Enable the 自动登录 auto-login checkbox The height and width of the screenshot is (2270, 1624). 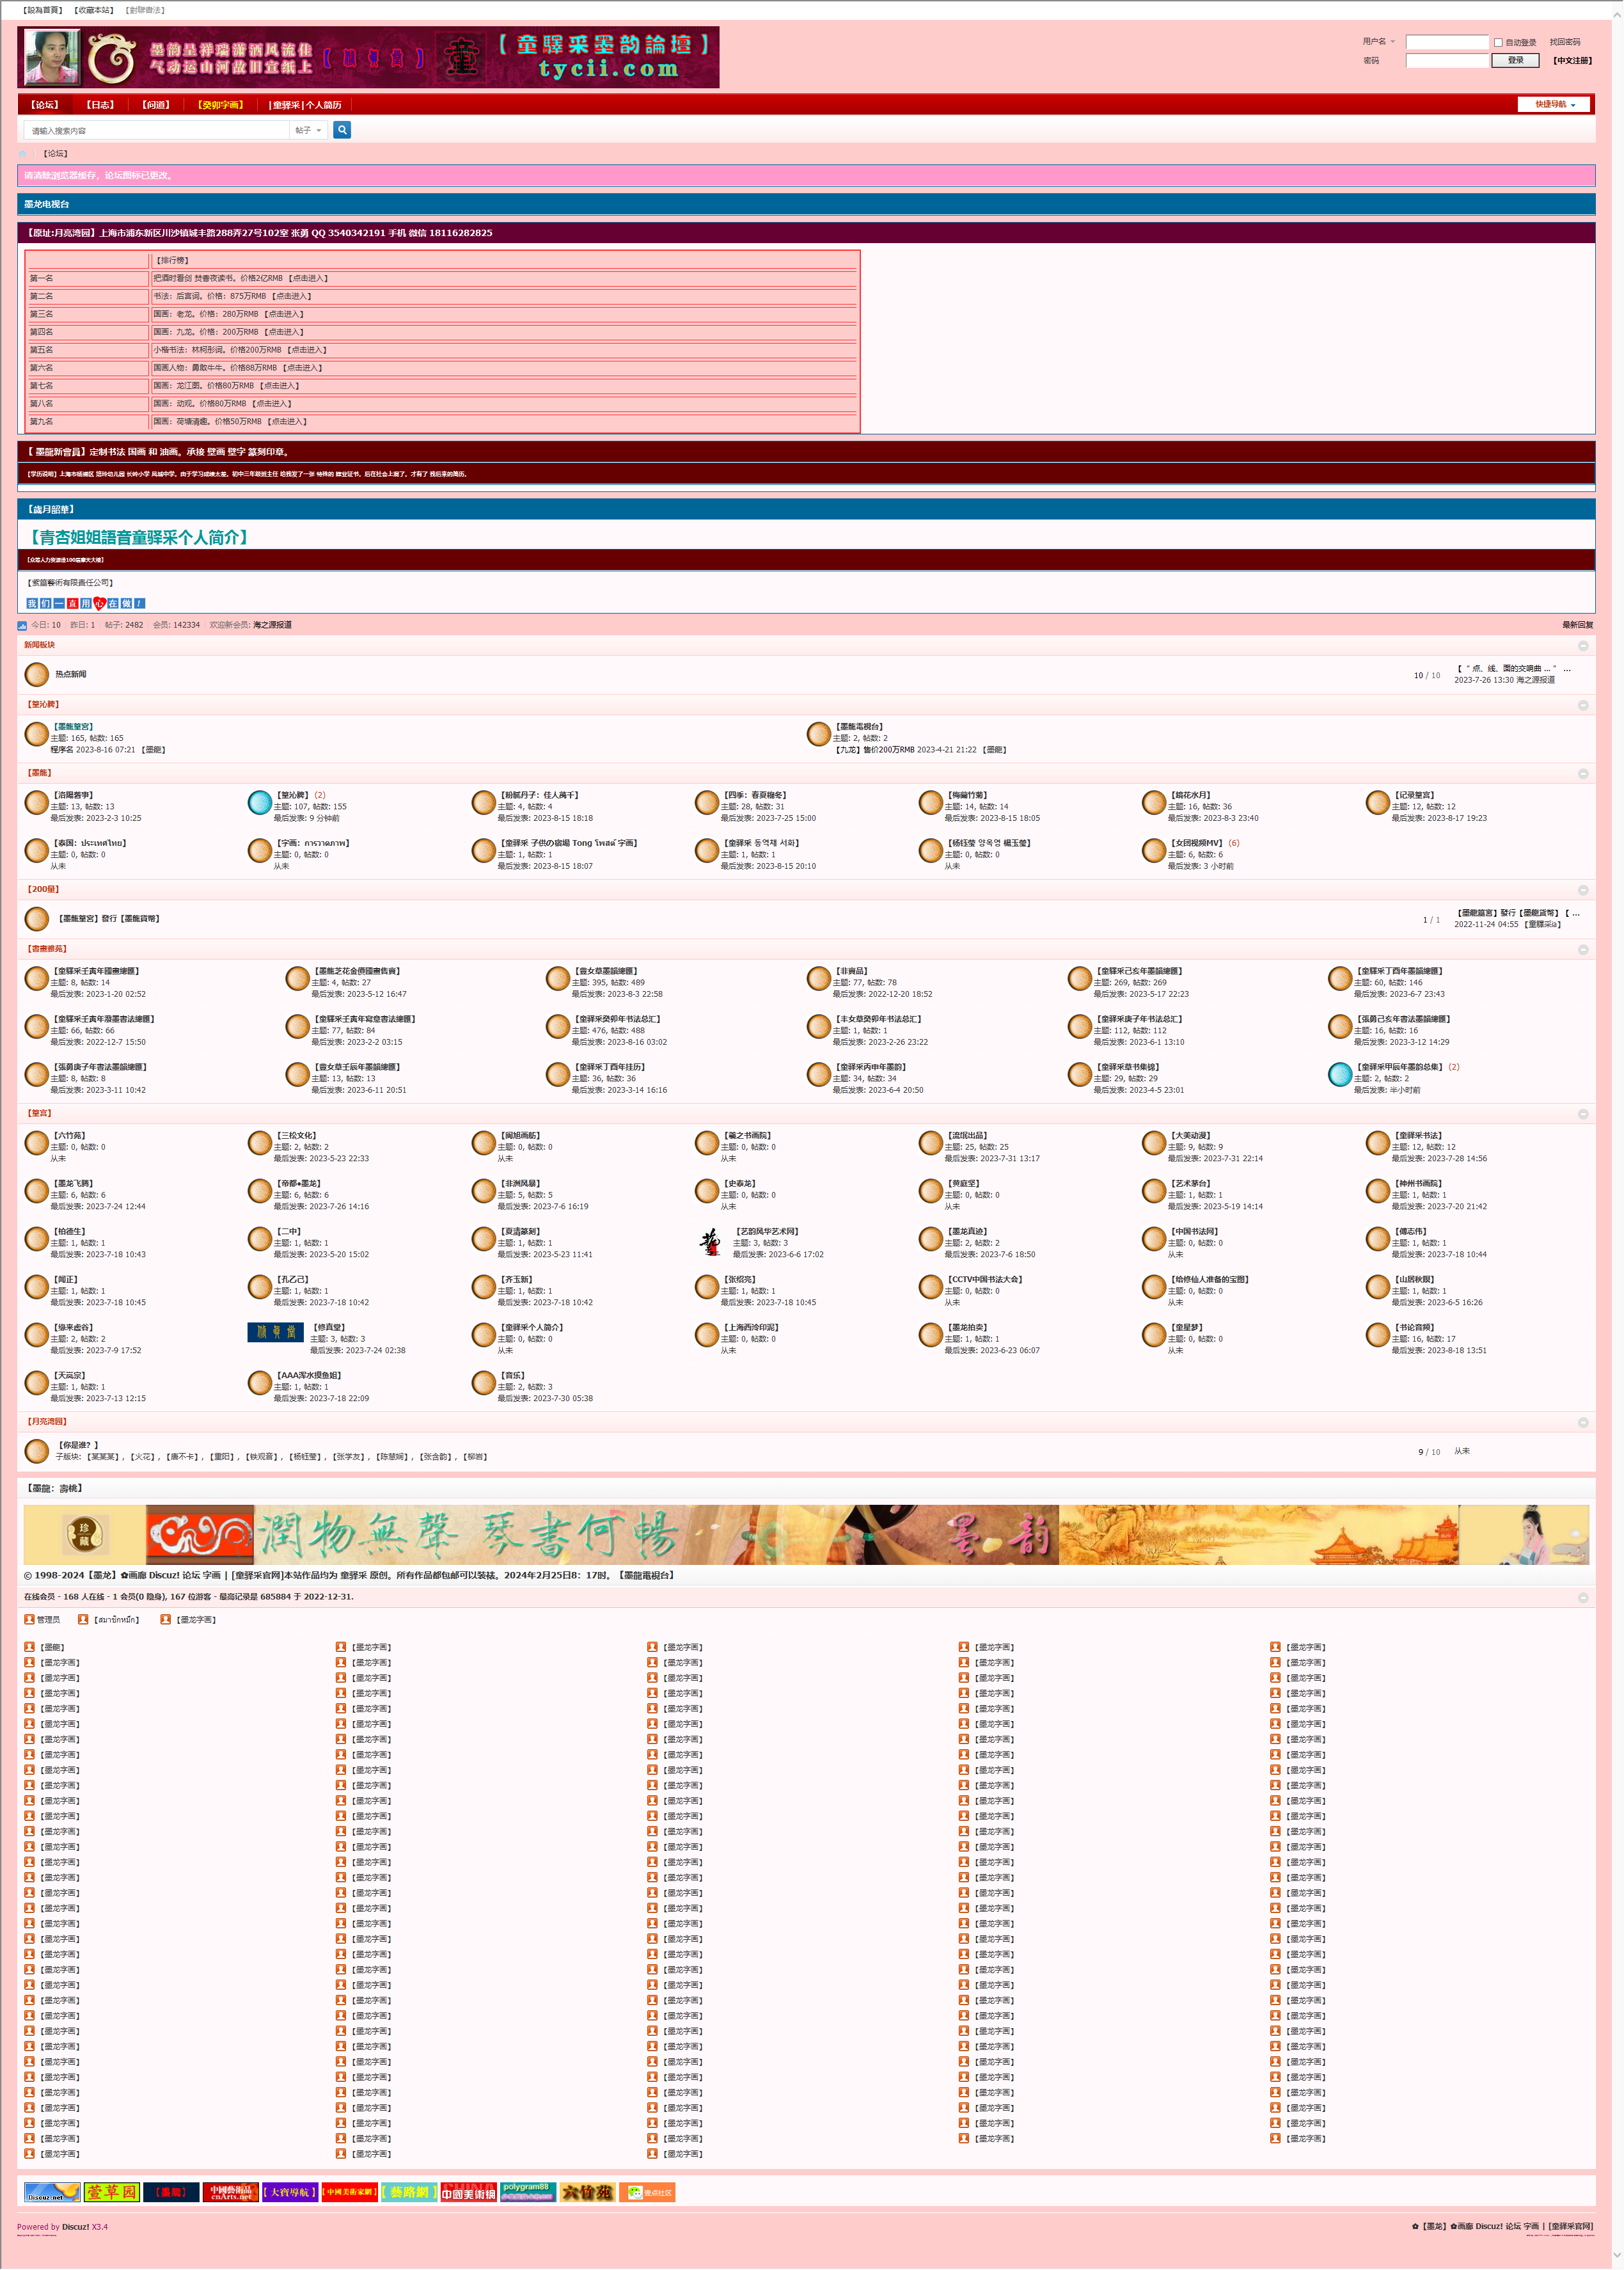point(1498,42)
